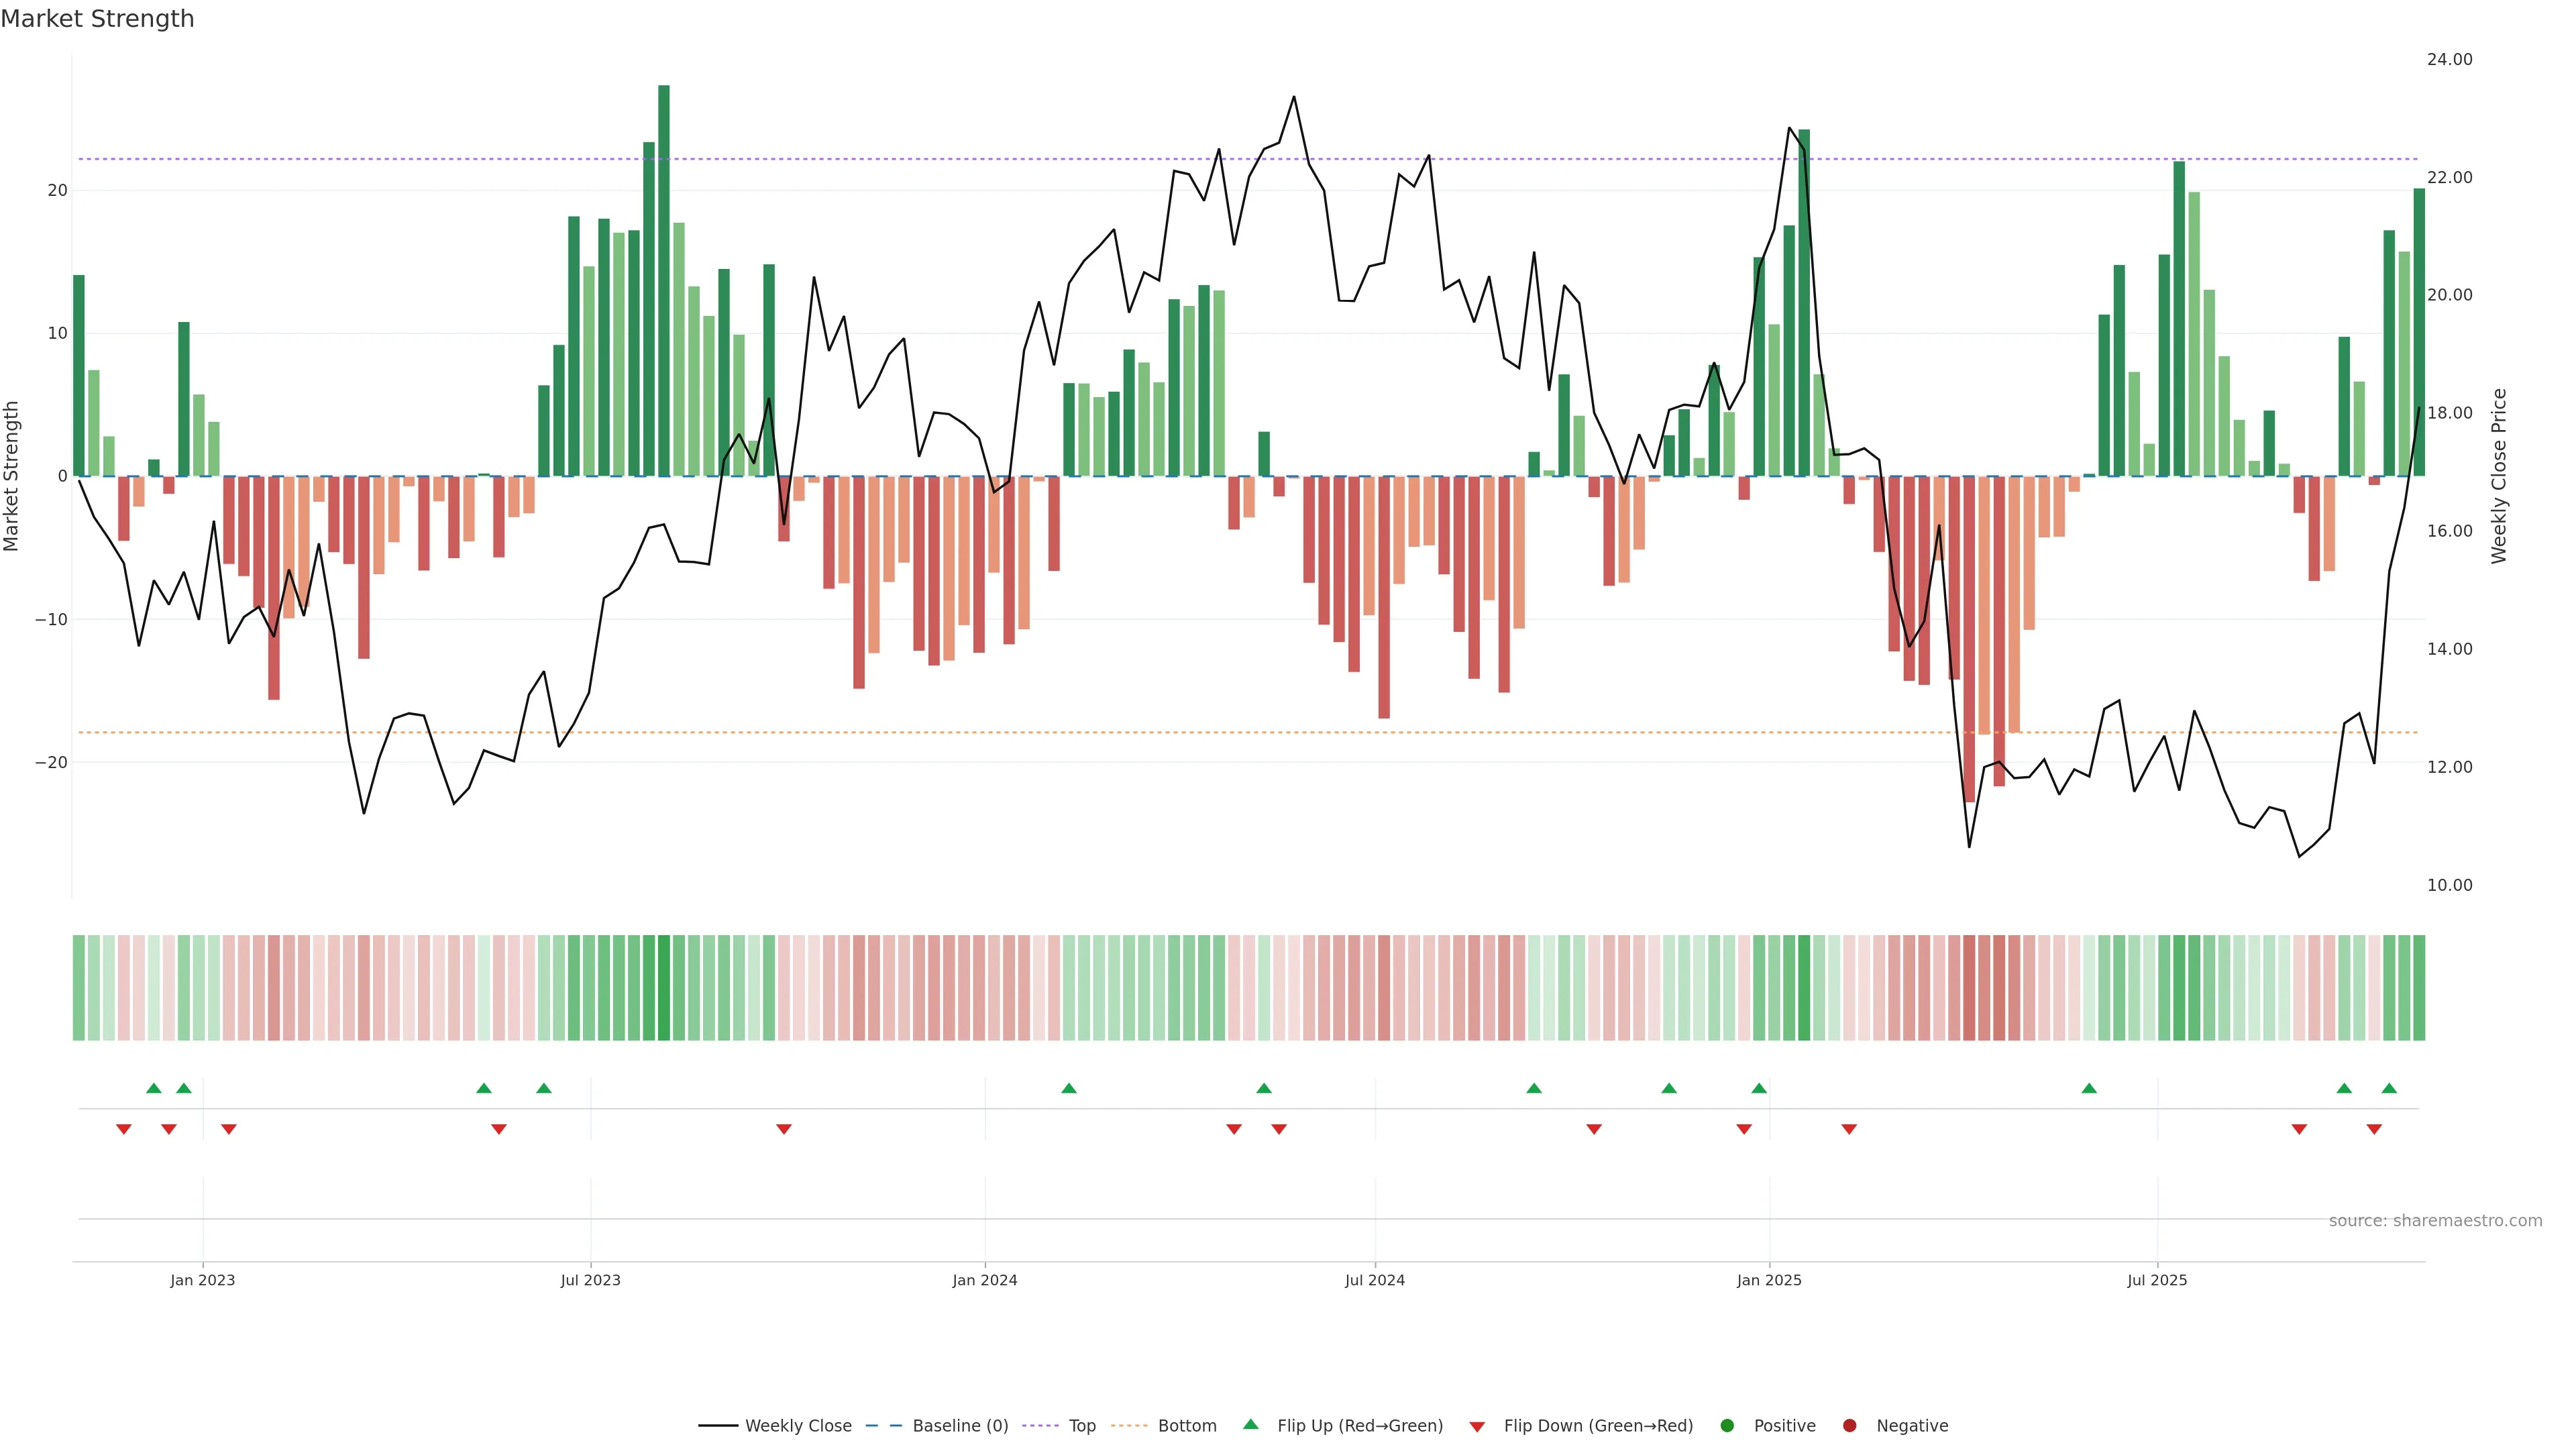This screenshot has height=1449, width=2576.
Task: Click Flip Up green triangle legend icon
Action: 1250,1425
